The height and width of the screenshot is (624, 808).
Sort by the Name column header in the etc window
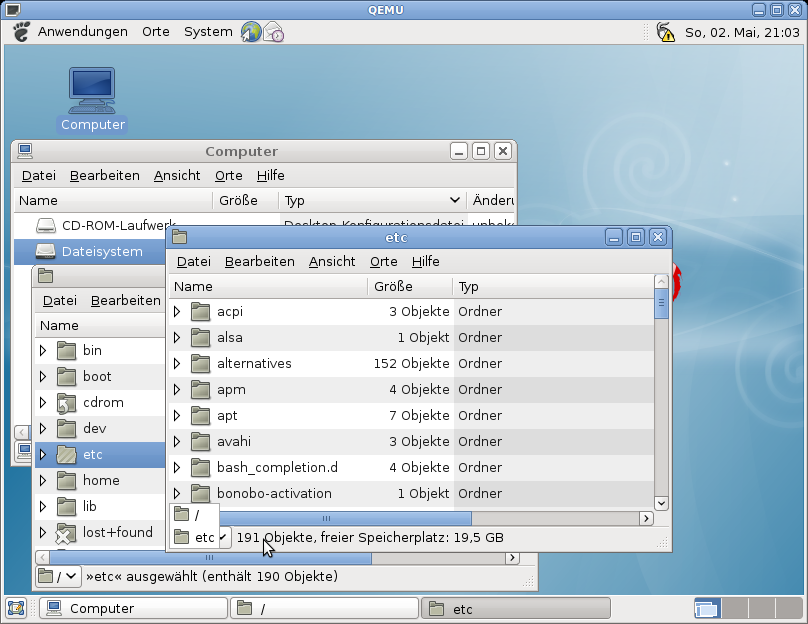coord(268,286)
